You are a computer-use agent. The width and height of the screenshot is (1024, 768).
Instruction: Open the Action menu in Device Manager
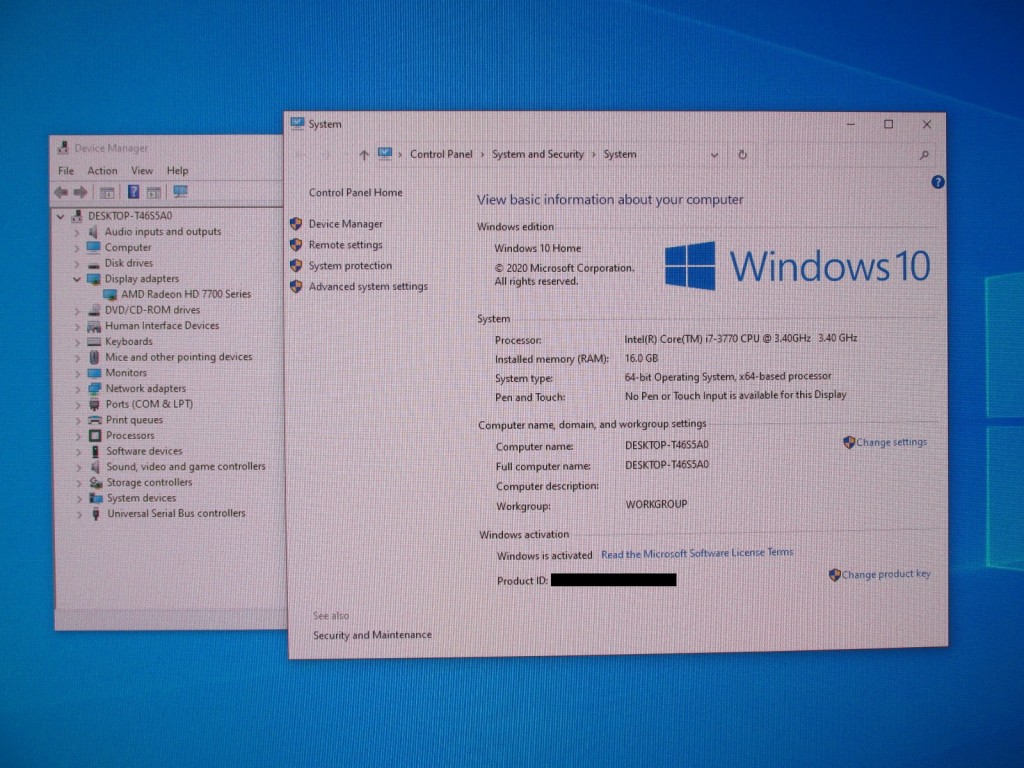103,170
